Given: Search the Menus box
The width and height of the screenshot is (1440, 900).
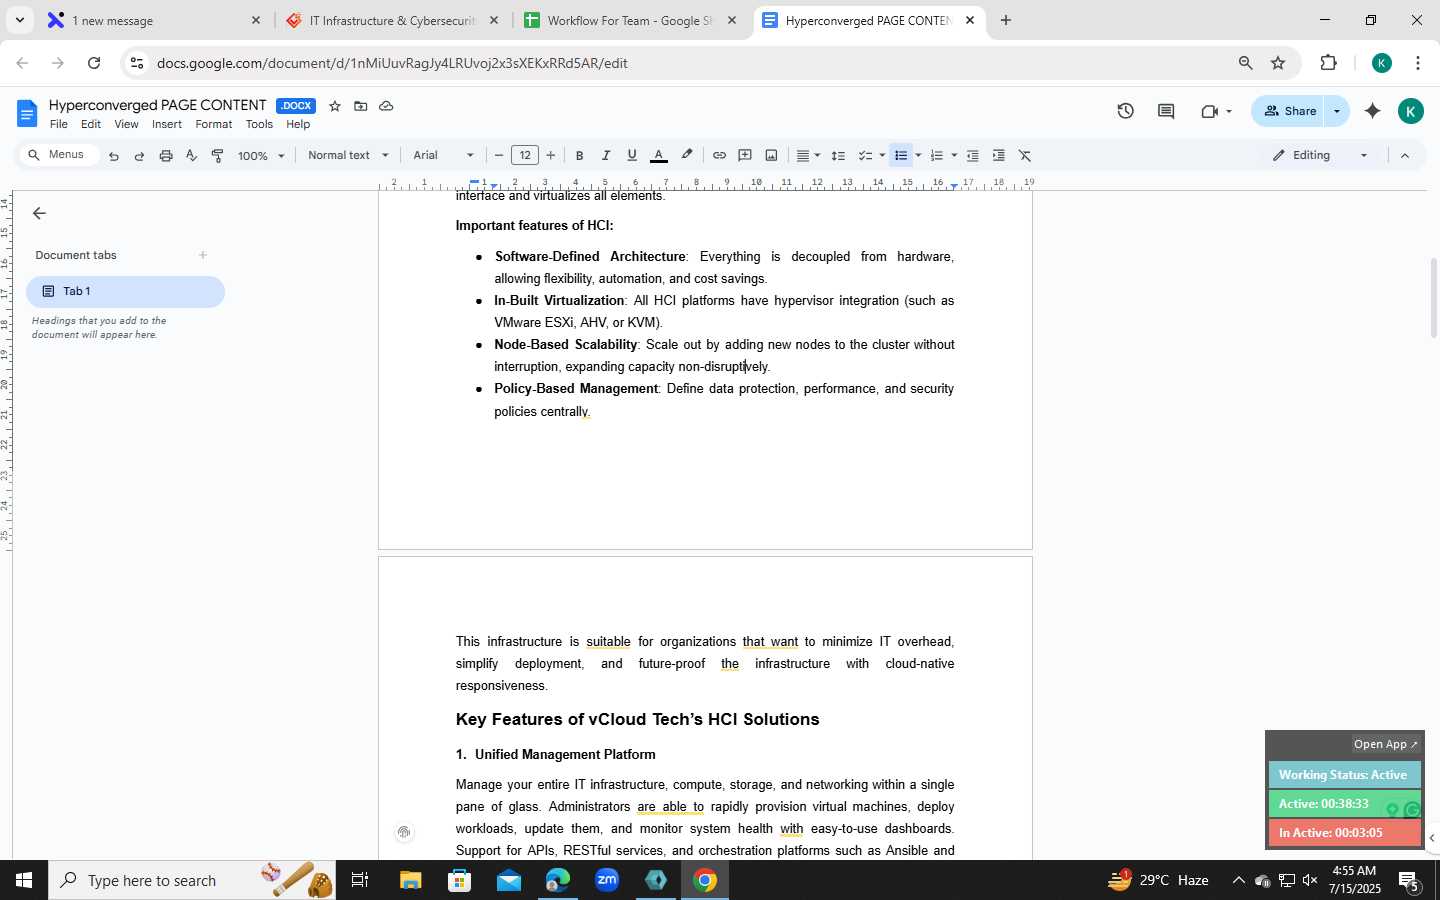Looking at the screenshot, I should 60,155.
